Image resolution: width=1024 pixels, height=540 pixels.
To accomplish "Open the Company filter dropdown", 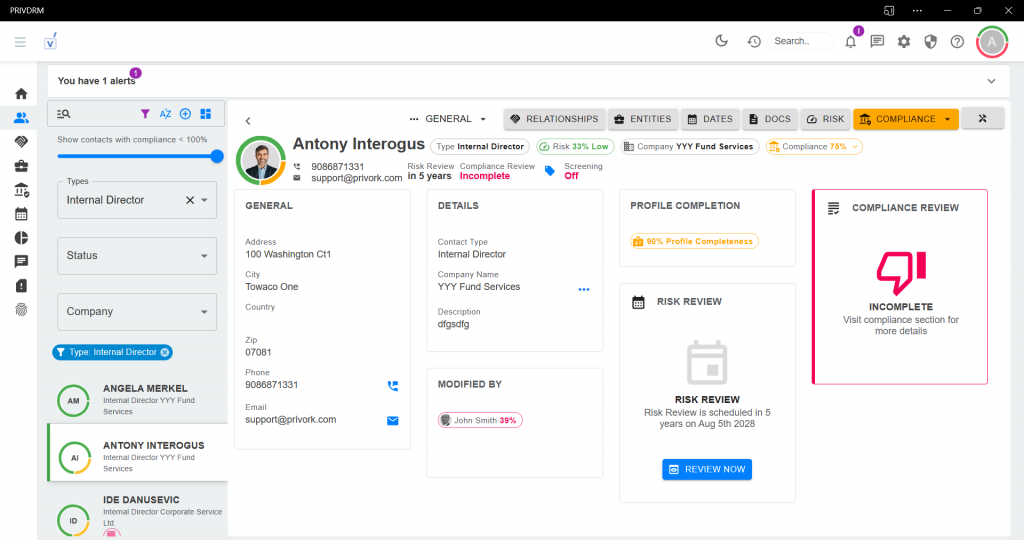I will click(x=137, y=312).
